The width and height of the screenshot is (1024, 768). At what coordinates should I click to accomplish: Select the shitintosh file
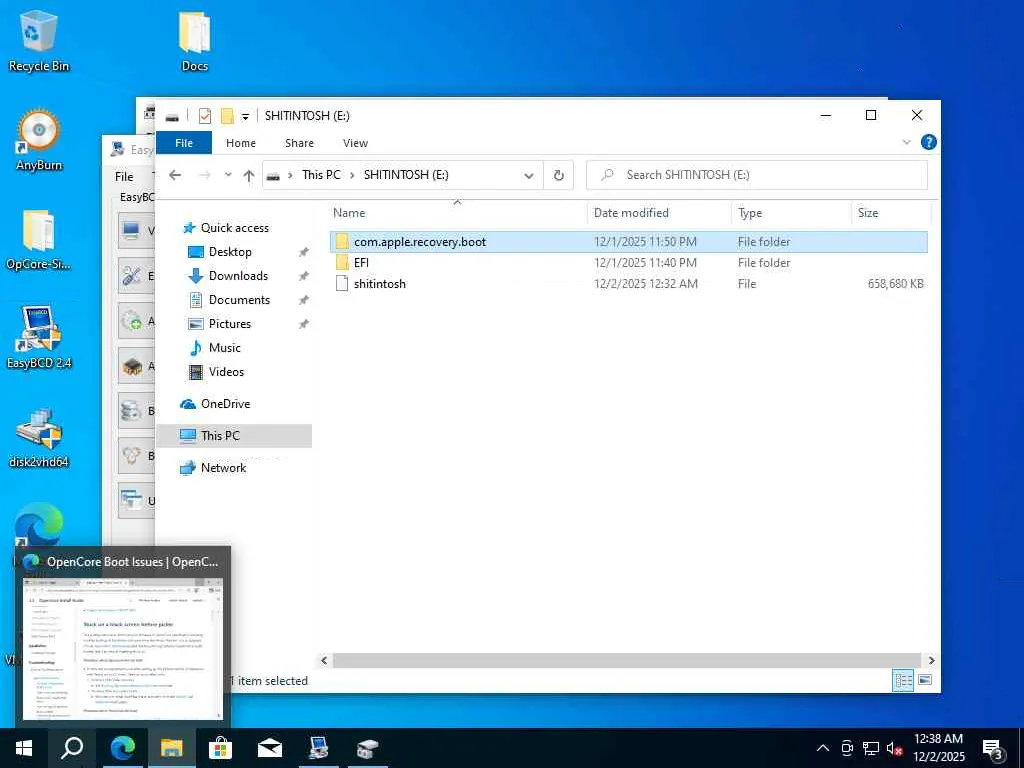tap(628, 283)
